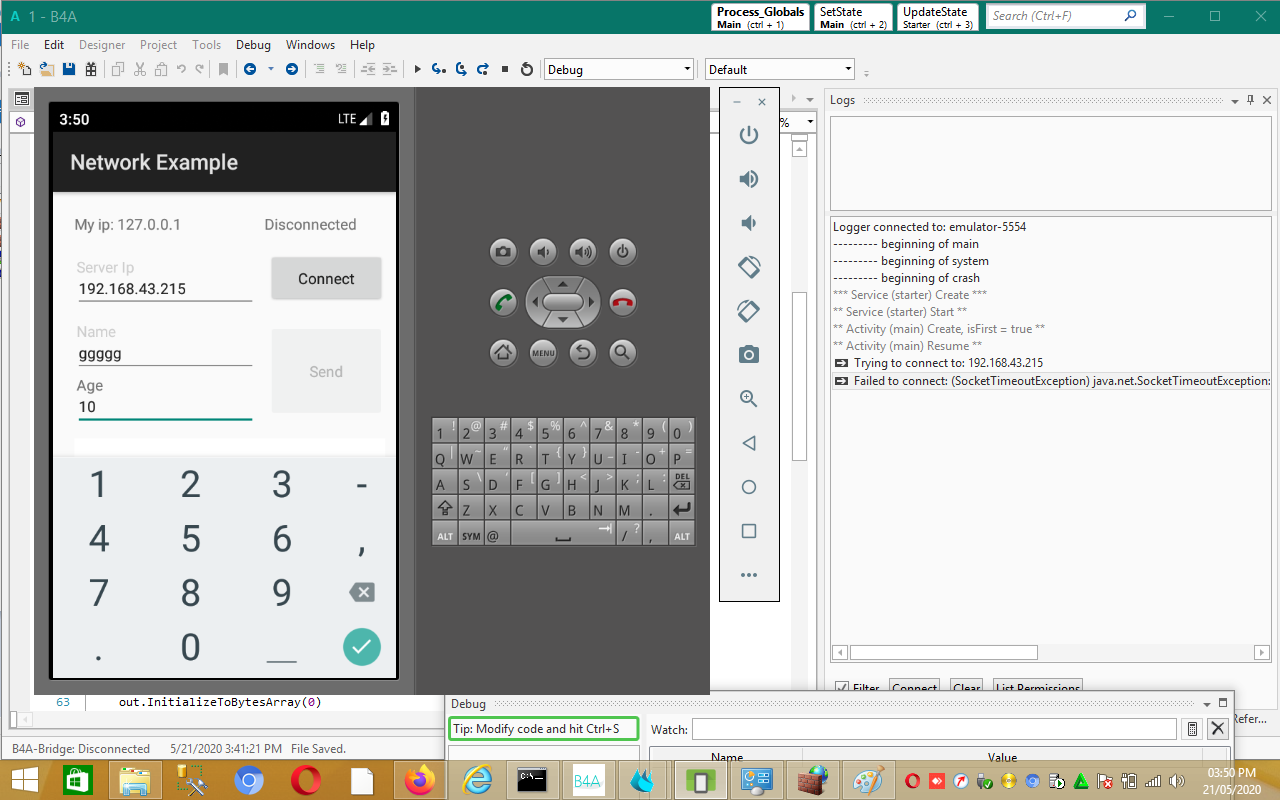Click the Navigate Backward arrow in the toolbar
The image size is (1280, 800).
249,69
